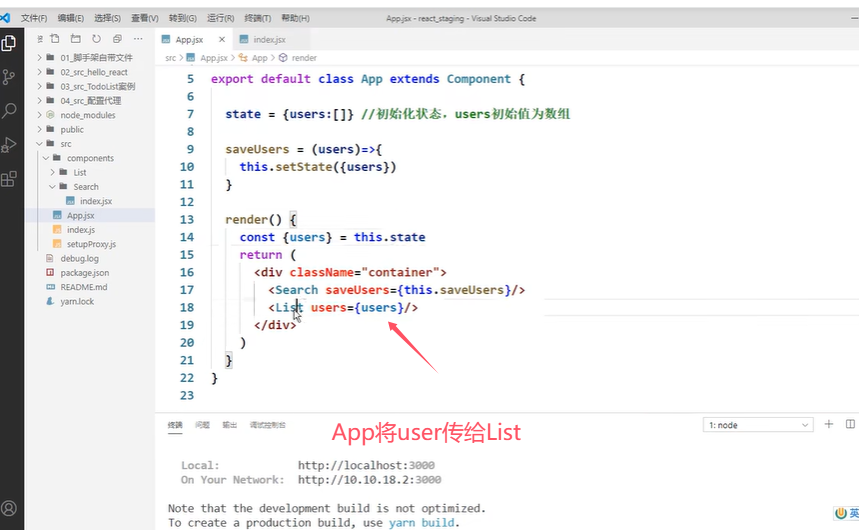Open the Search view in activity bar

pos(9,110)
